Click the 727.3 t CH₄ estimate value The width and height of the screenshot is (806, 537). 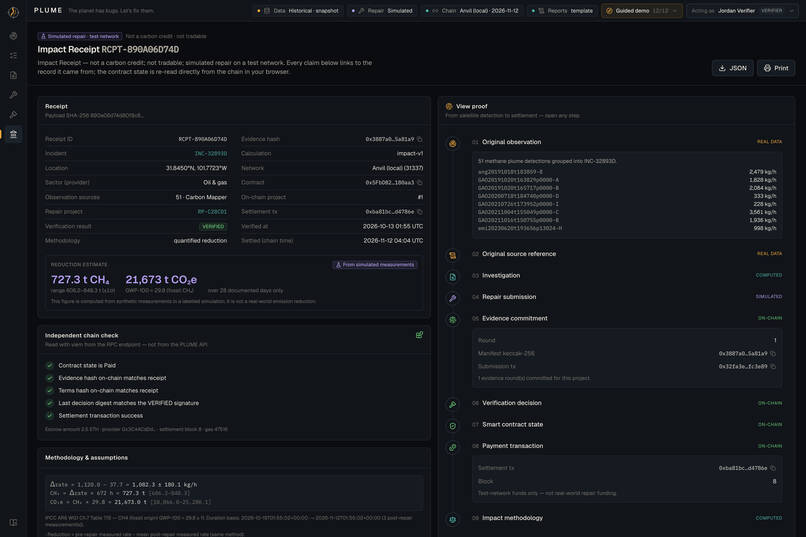click(x=80, y=280)
